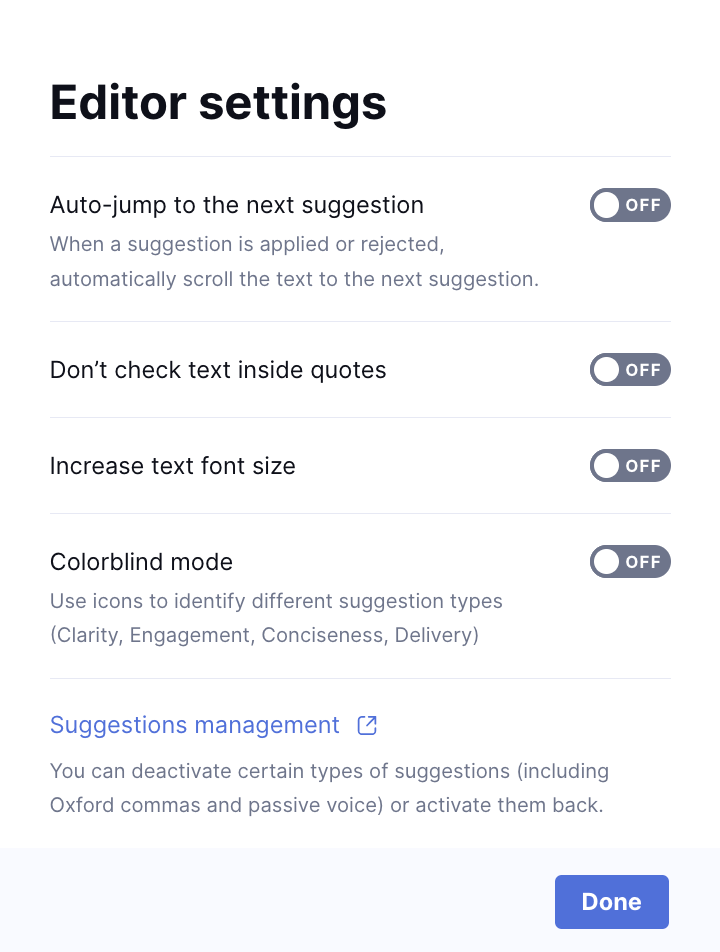Select the Editor settings heading
720x952 pixels.
click(218, 102)
